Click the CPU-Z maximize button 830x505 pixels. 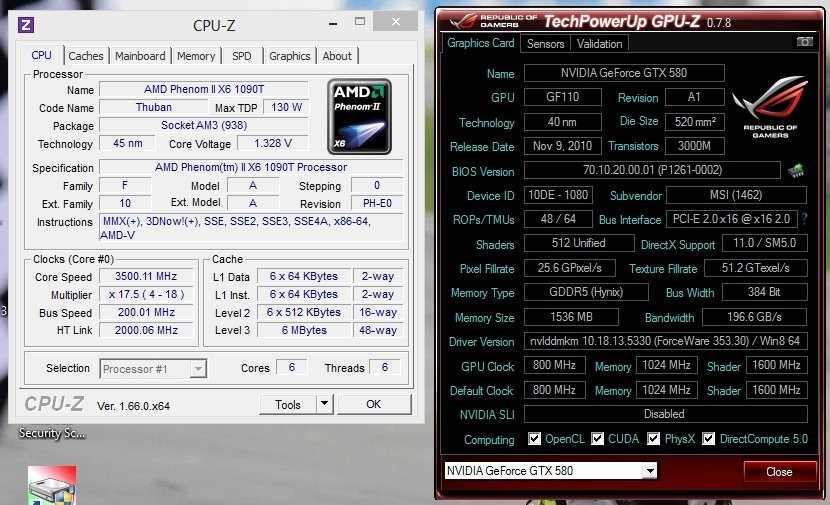pos(360,22)
